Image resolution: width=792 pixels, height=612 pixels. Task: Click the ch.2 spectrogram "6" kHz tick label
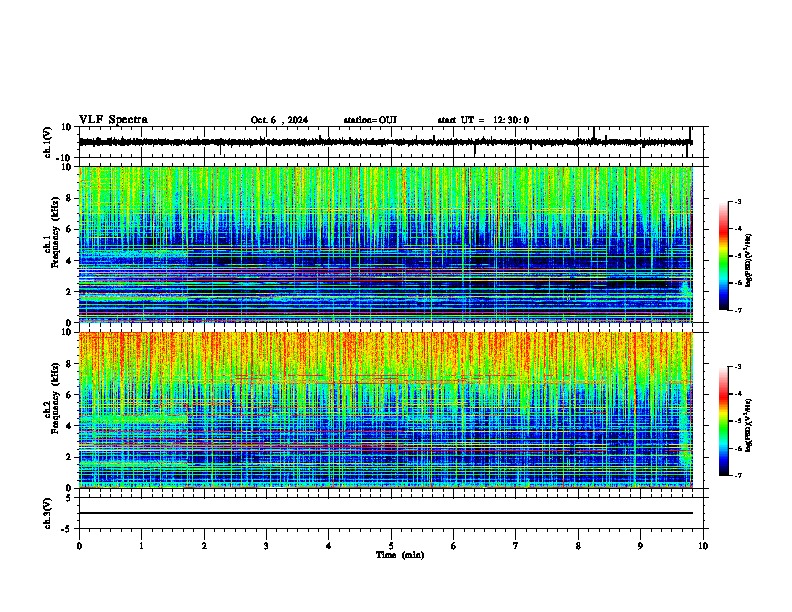pyautogui.click(x=69, y=395)
